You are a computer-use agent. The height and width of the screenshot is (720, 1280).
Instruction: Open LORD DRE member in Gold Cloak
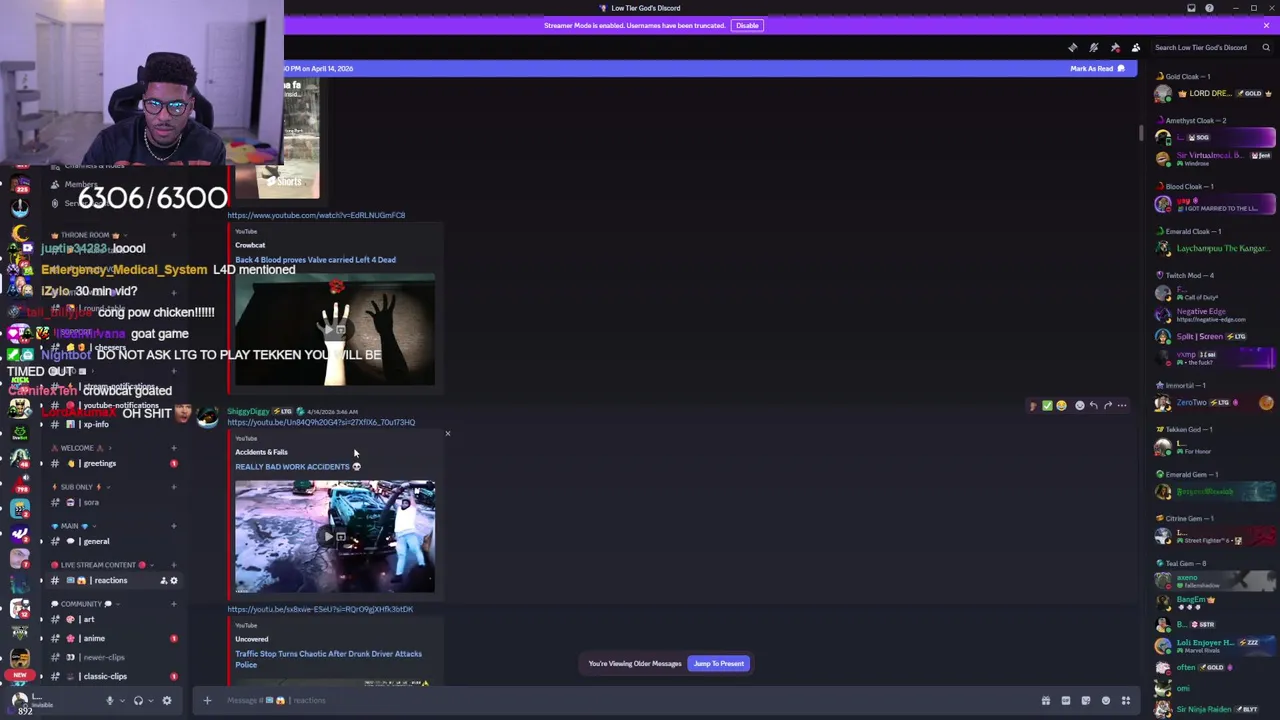tap(1215, 94)
